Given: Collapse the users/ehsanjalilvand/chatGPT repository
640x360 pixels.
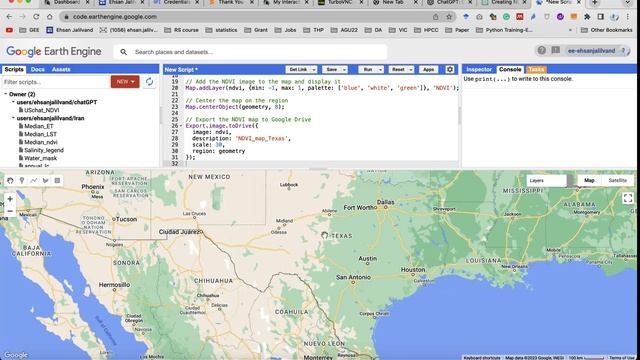Looking at the screenshot, I should coord(13,102).
